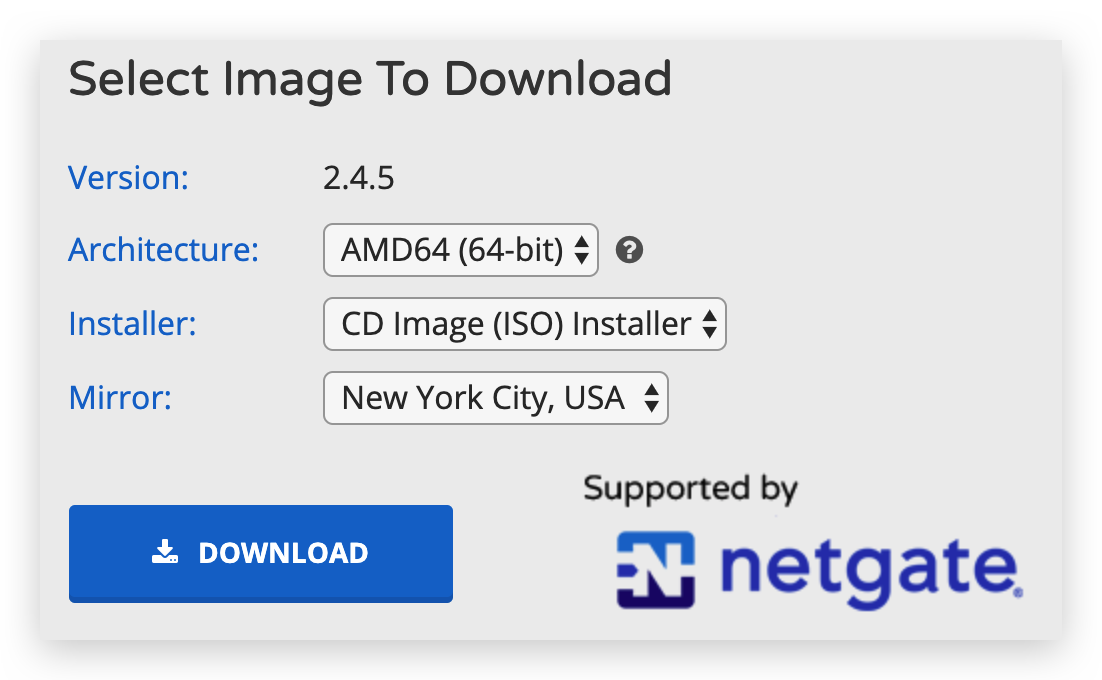The height and width of the screenshot is (680, 1102).
Task: Click the netgate wordmark text
Action: tap(869, 571)
